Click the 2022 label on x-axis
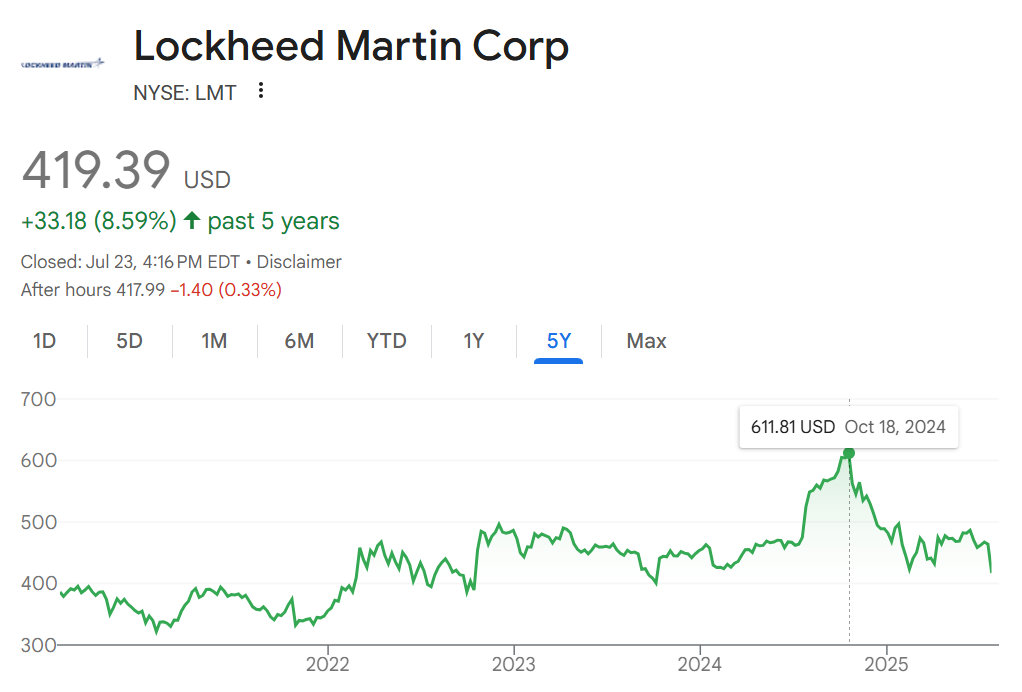Screen dimensions: 1022x692 pyautogui.click(x=327, y=664)
